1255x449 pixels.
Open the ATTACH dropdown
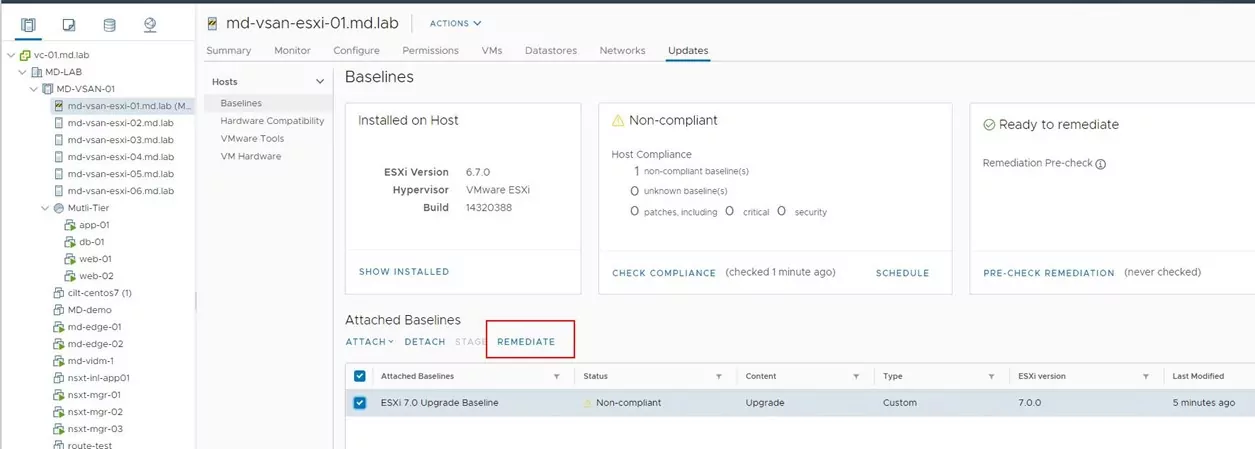coord(369,342)
